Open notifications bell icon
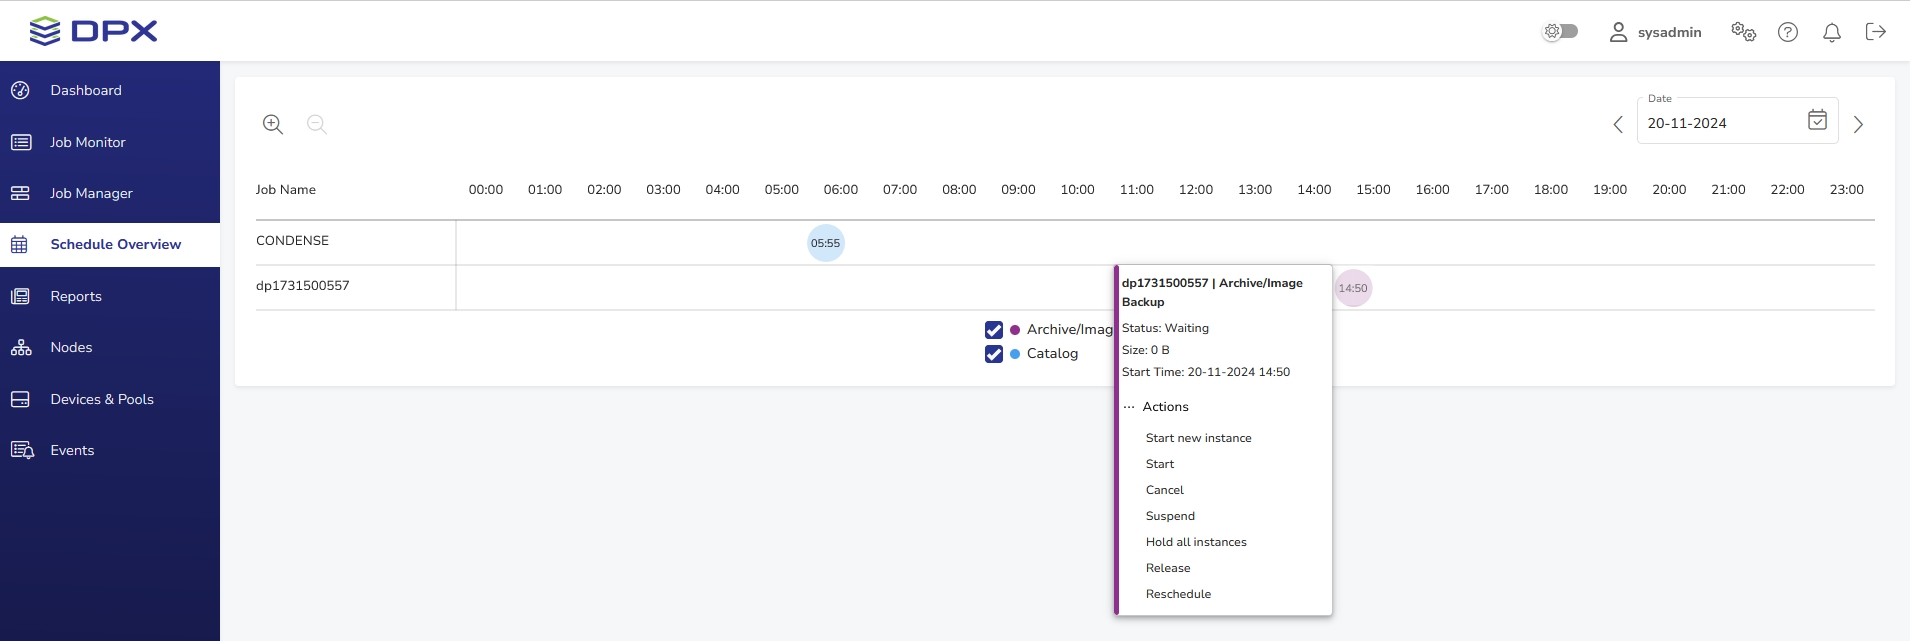The image size is (1910, 641). [1831, 32]
